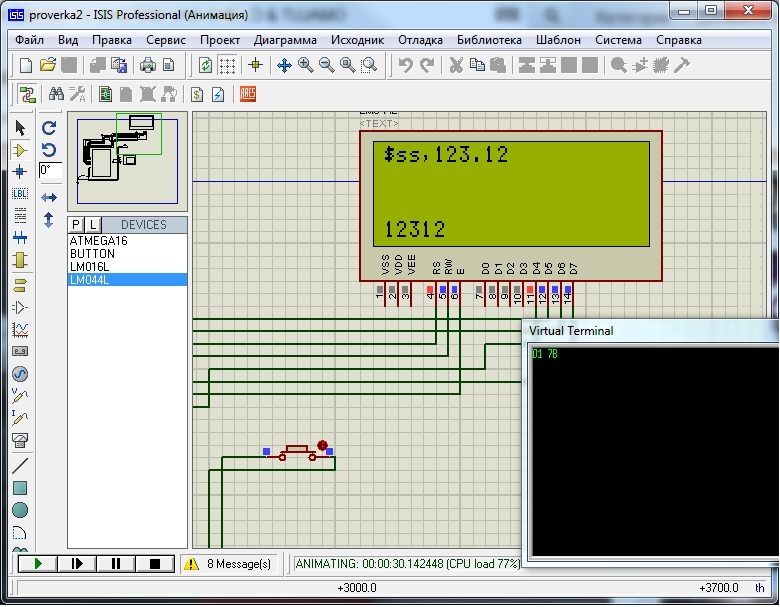Launch ARES PCB layout from the toolbar
This screenshot has height=607, width=780.
click(247, 94)
